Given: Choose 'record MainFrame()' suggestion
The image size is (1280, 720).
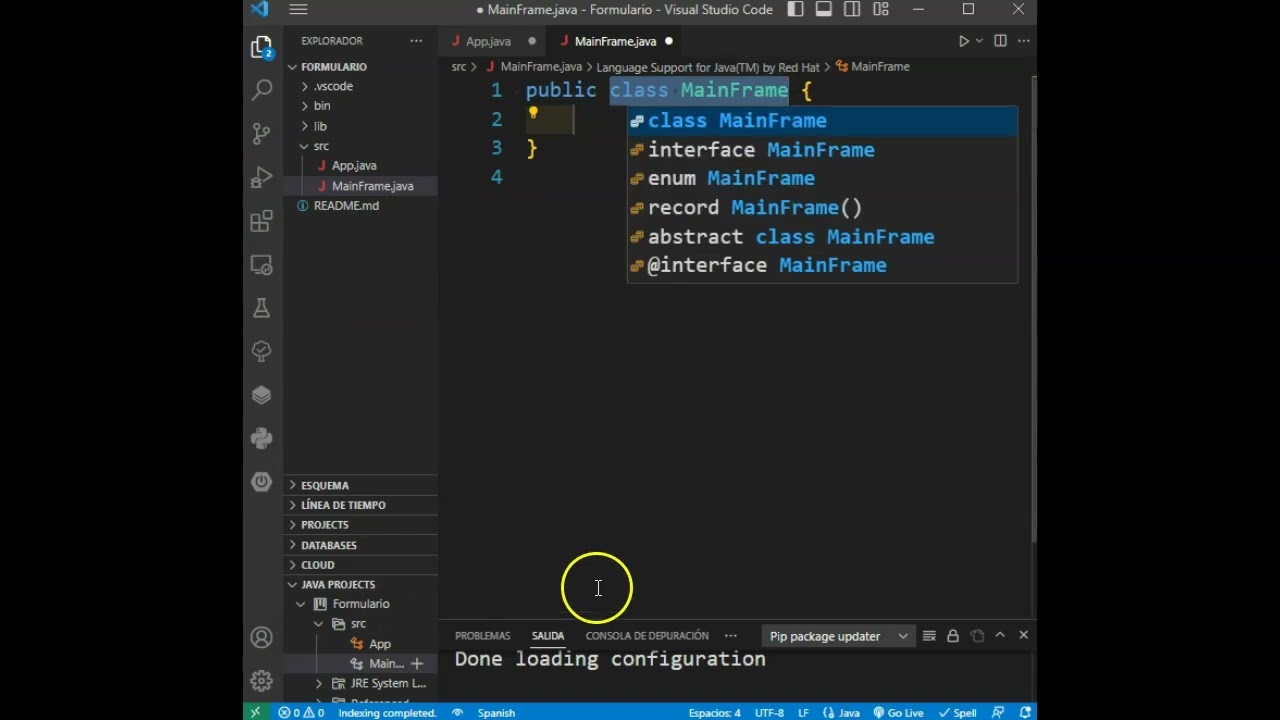Looking at the screenshot, I should click(x=822, y=207).
